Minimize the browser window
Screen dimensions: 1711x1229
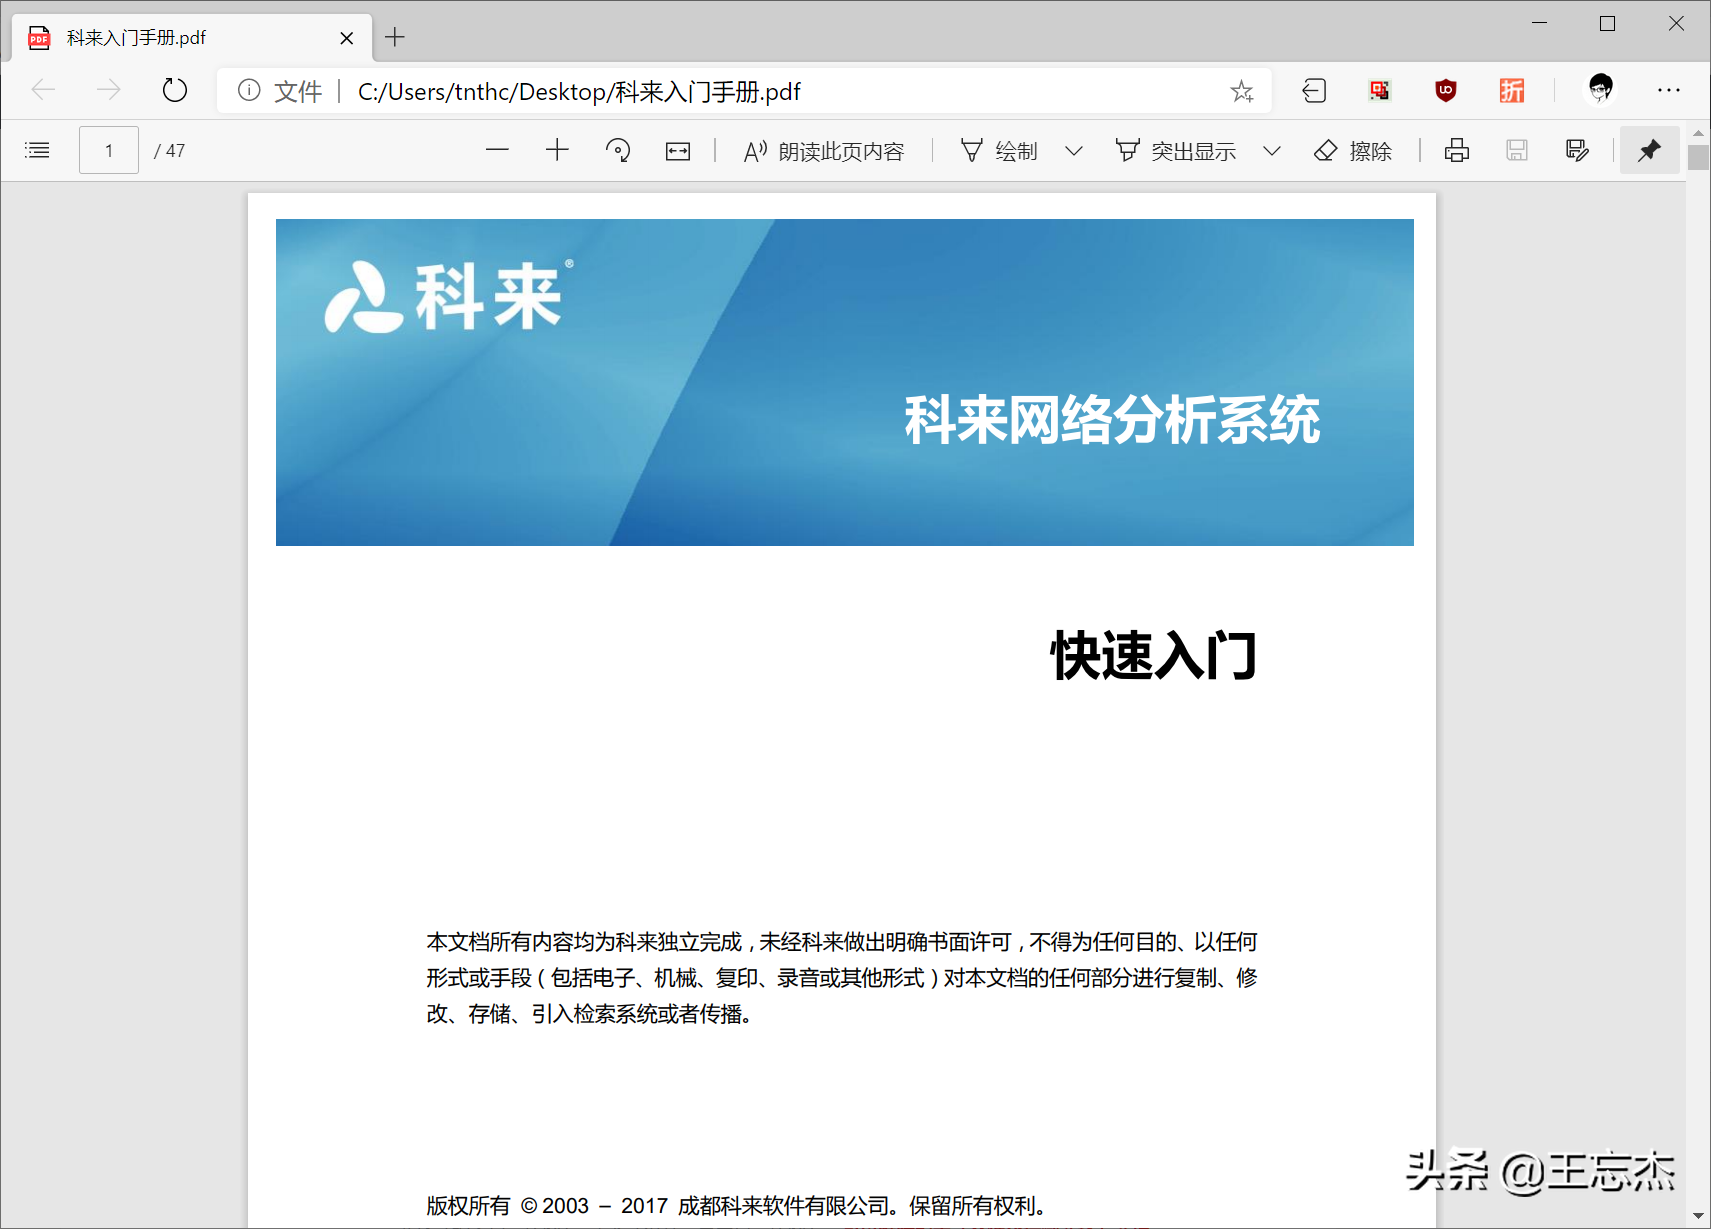[1540, 23]
